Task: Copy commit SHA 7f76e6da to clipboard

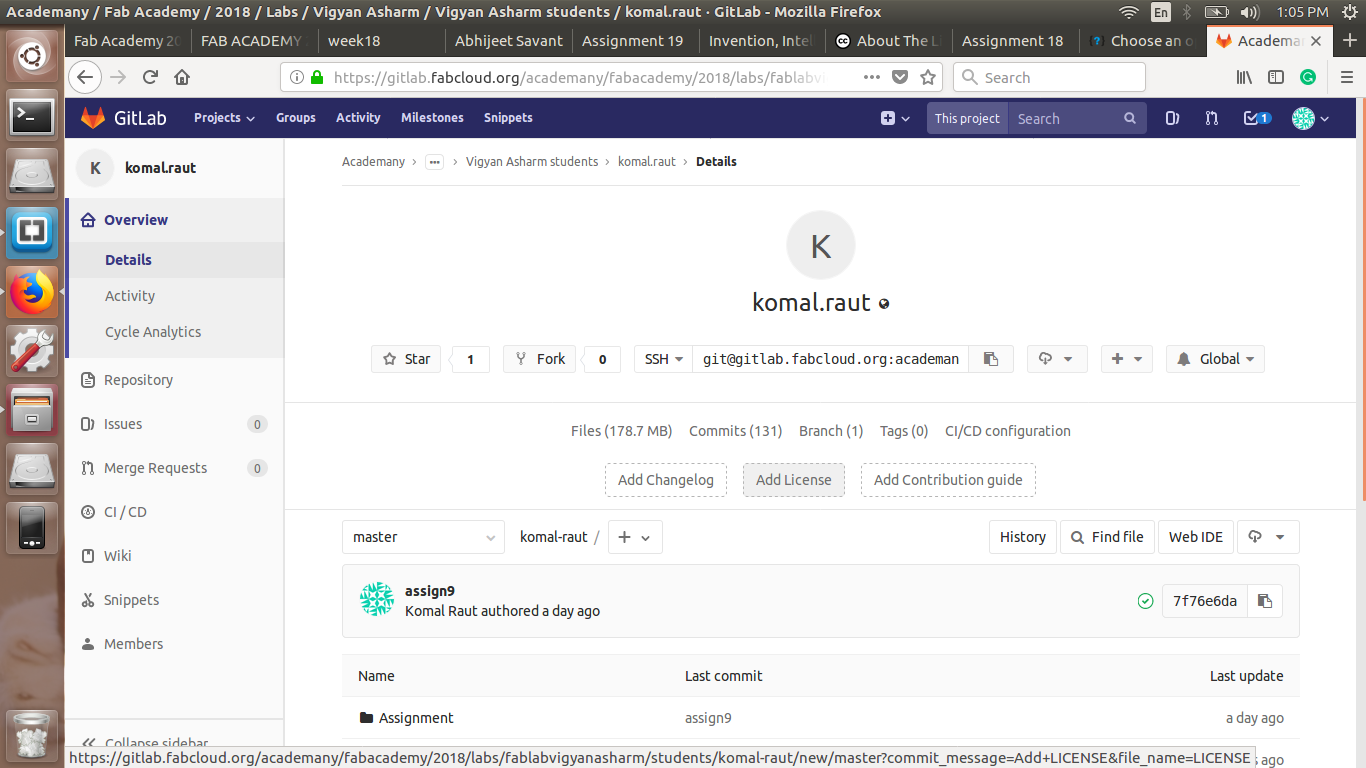Action: click(1265, 601)
